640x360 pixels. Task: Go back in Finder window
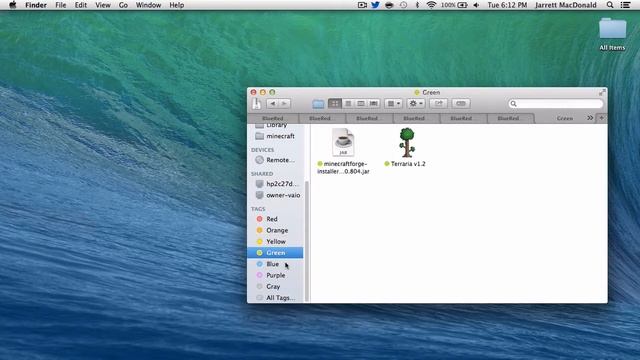tap(273, 104)
